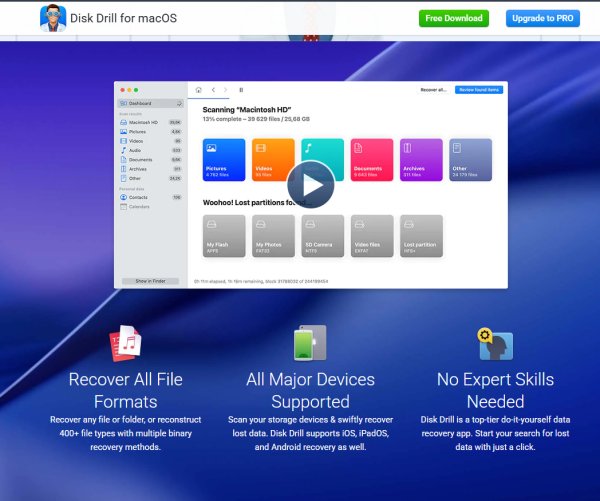
Task: Click the head with gear expert icon
Action: coord(495,344)
